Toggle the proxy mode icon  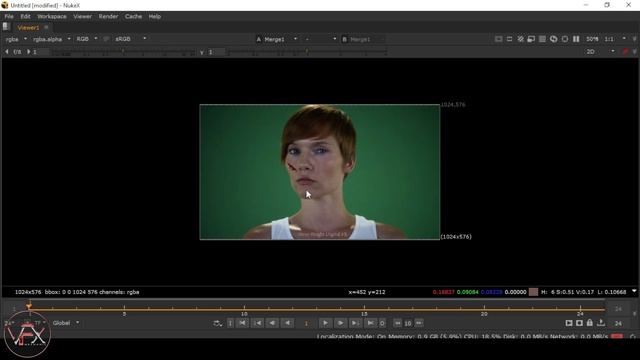[x=520, y=39]
